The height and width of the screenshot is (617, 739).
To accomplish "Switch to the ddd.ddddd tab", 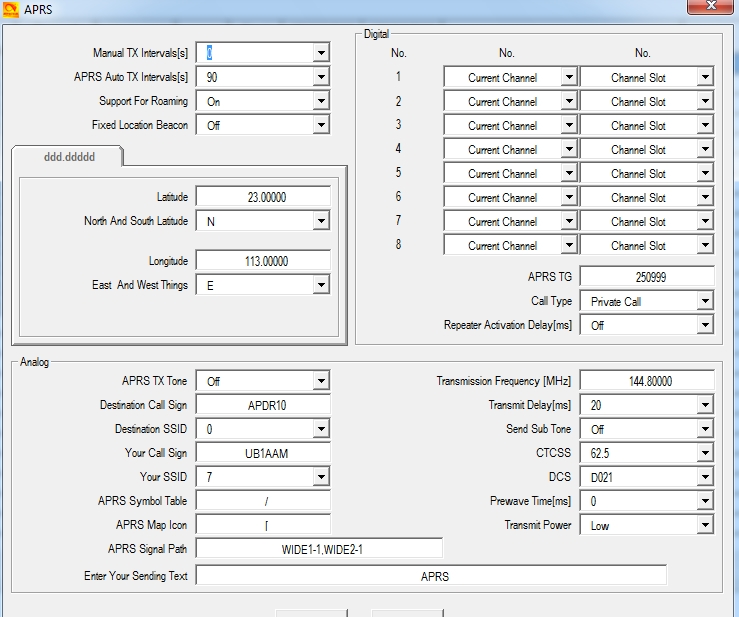I will [x=69, y=156].
